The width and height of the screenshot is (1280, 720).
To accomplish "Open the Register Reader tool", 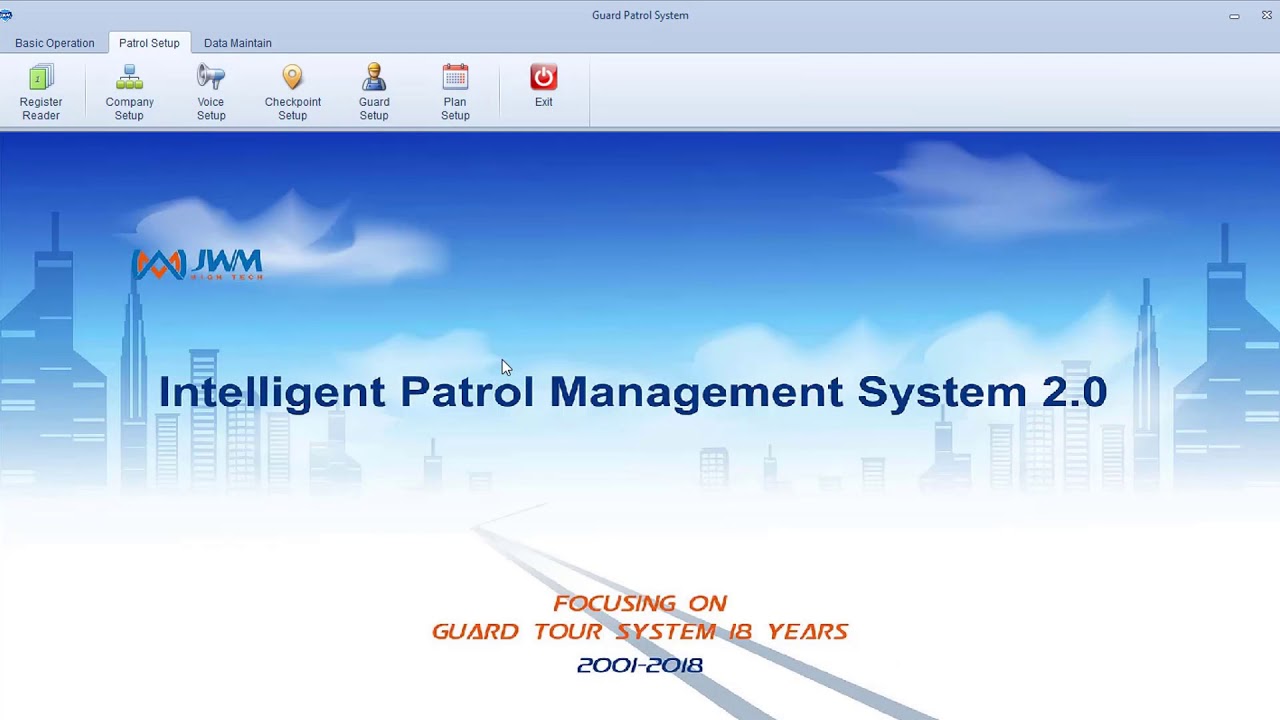I will click(x=41, y=92).
